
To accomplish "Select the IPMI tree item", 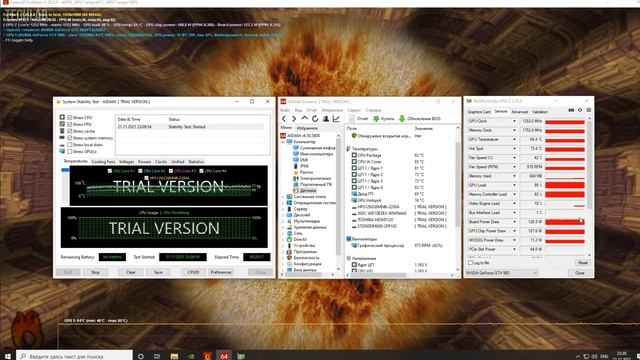I will (x=301, y=166).
